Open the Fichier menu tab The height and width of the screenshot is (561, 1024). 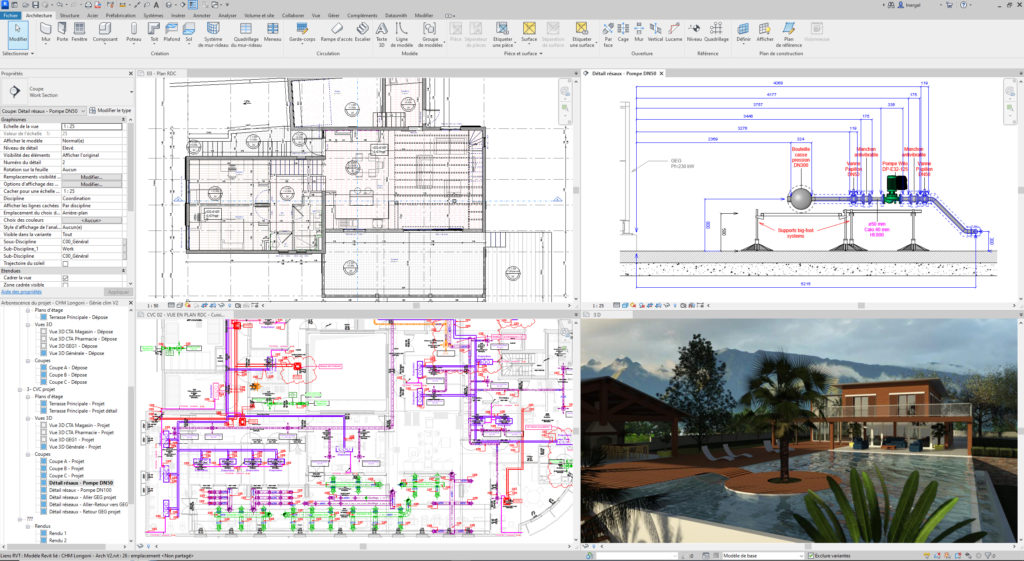10,15
